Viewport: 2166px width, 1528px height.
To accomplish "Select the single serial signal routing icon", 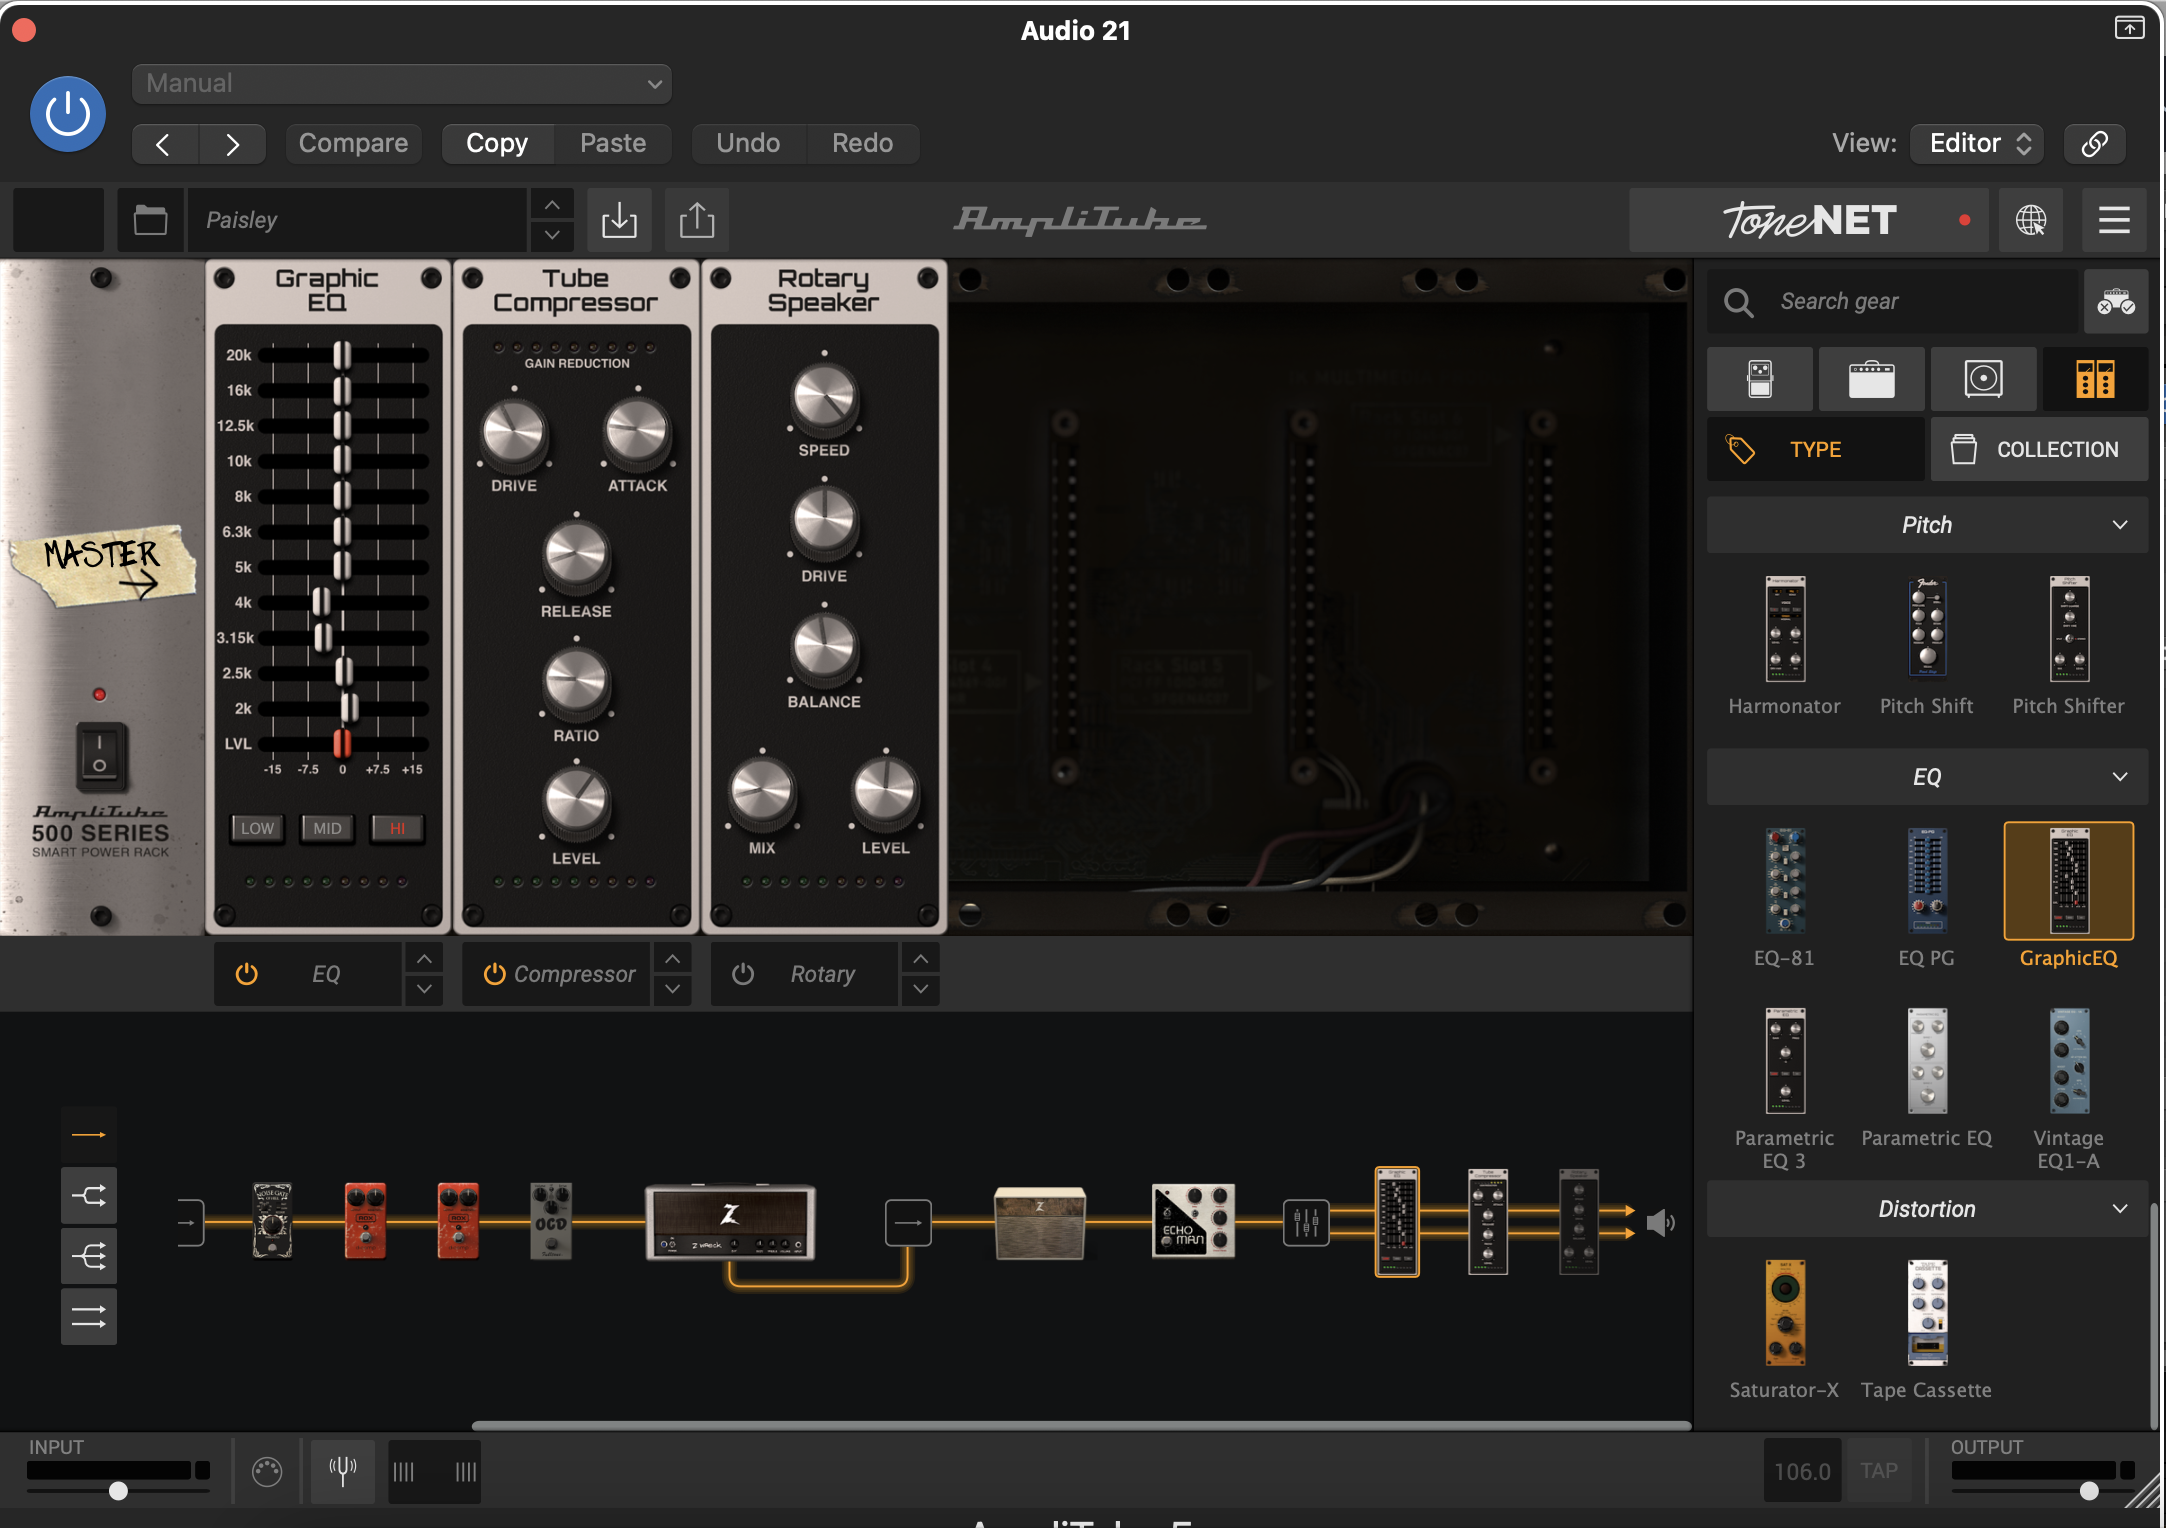I will (x=89, y=1135).
